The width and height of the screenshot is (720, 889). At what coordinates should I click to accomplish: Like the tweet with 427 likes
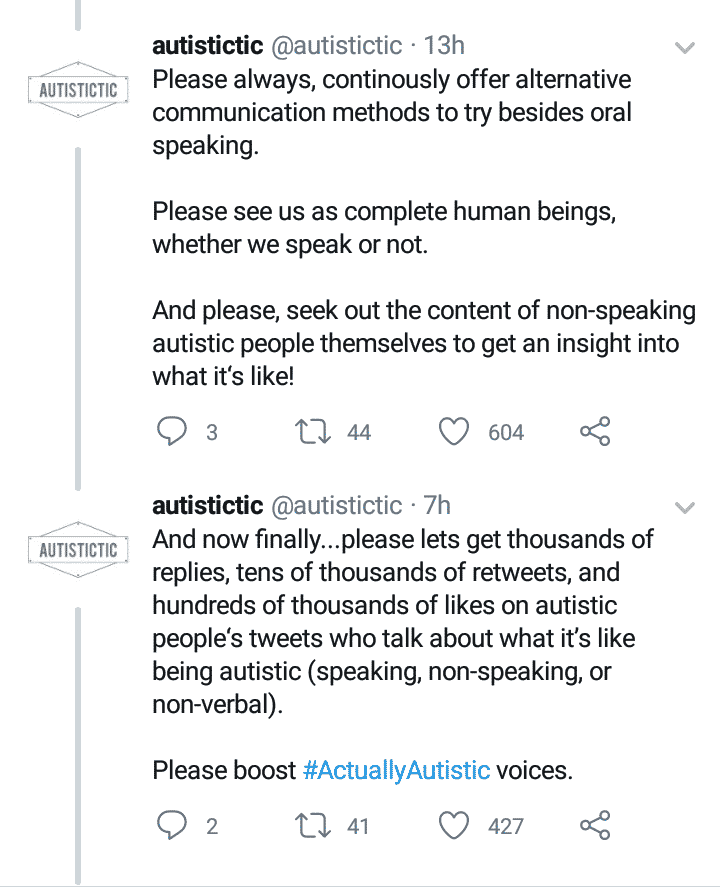point(455,826)
